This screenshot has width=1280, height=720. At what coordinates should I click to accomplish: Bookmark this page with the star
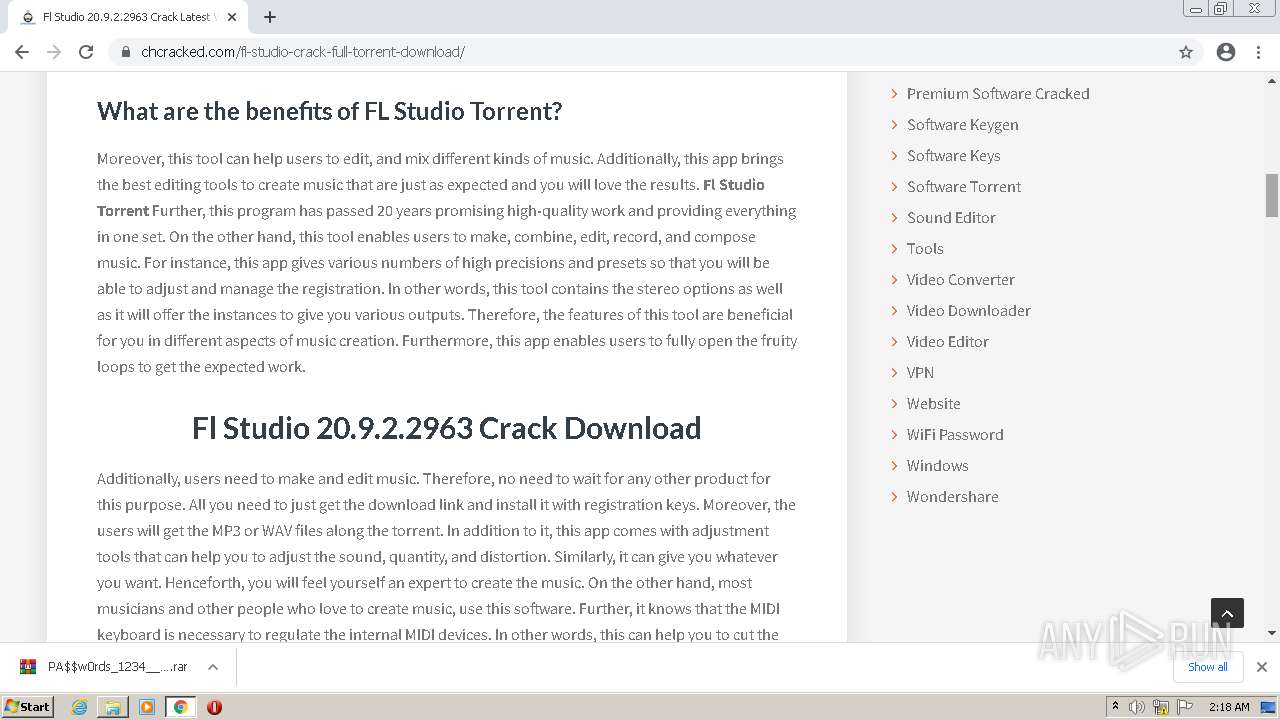(1186, 52)
